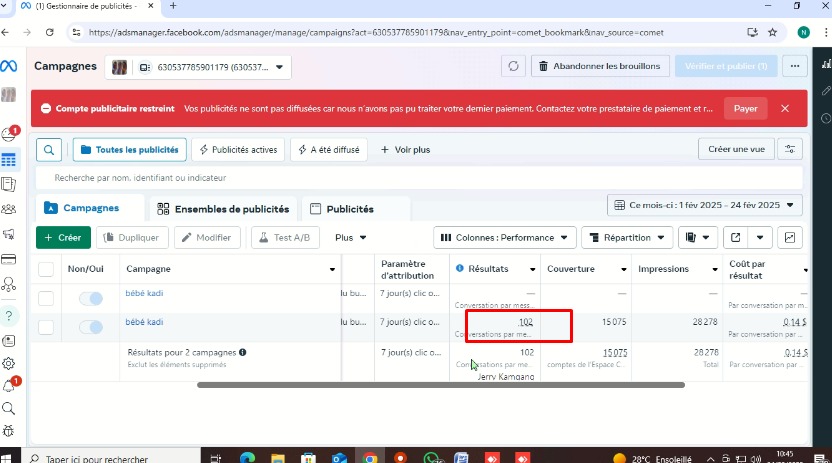Reload the page in the browser
The image size is (832, 463).
point(49,32)
